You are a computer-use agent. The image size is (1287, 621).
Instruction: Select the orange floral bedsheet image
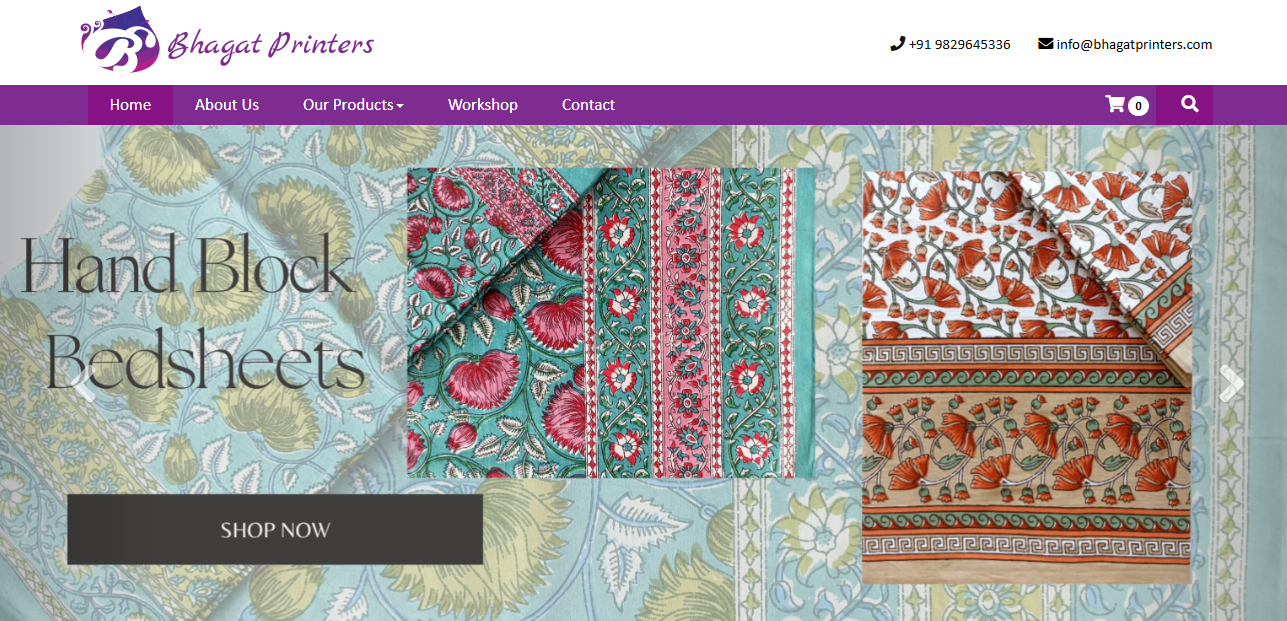pos(1027,377)
